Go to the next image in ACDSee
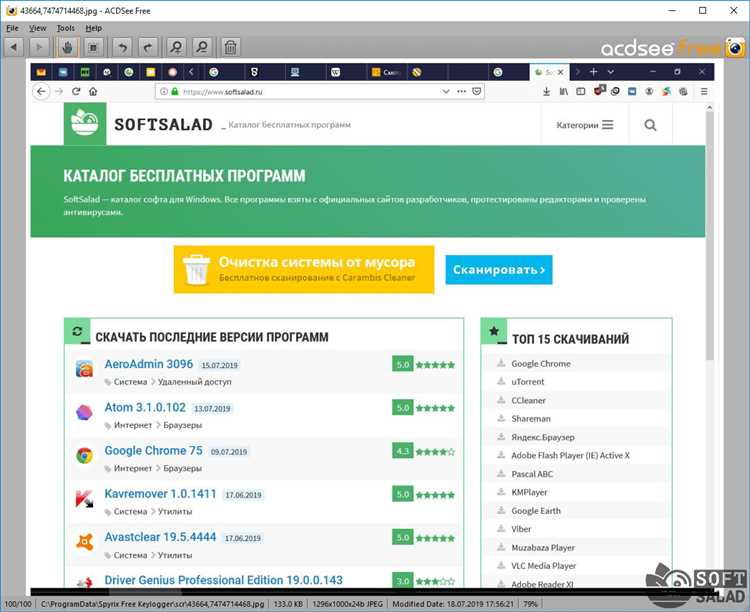The height and width of the screenshot is (612, 750). (x=39, y=47)
